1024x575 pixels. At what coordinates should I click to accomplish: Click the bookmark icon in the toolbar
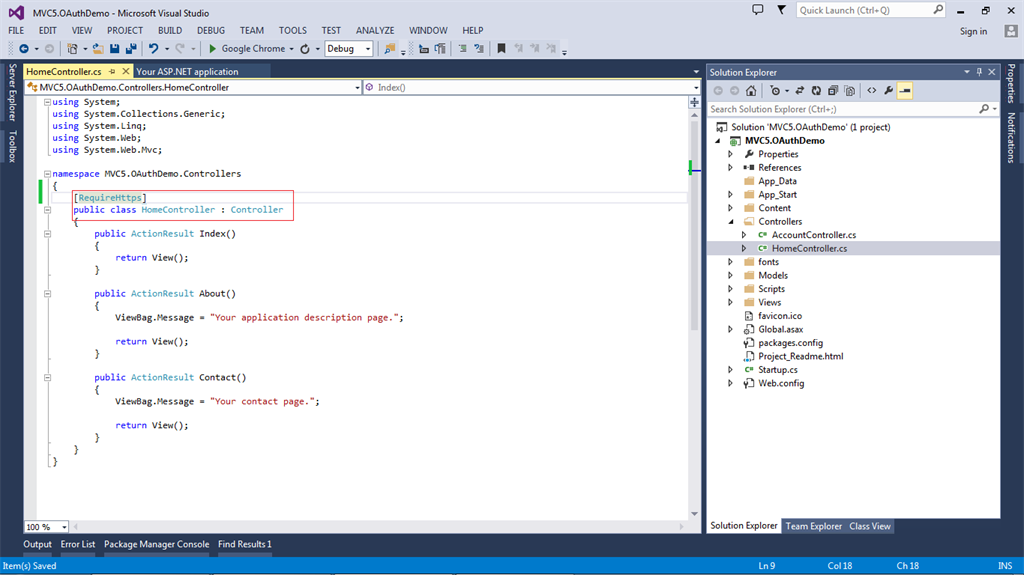(x=501, y=48)
